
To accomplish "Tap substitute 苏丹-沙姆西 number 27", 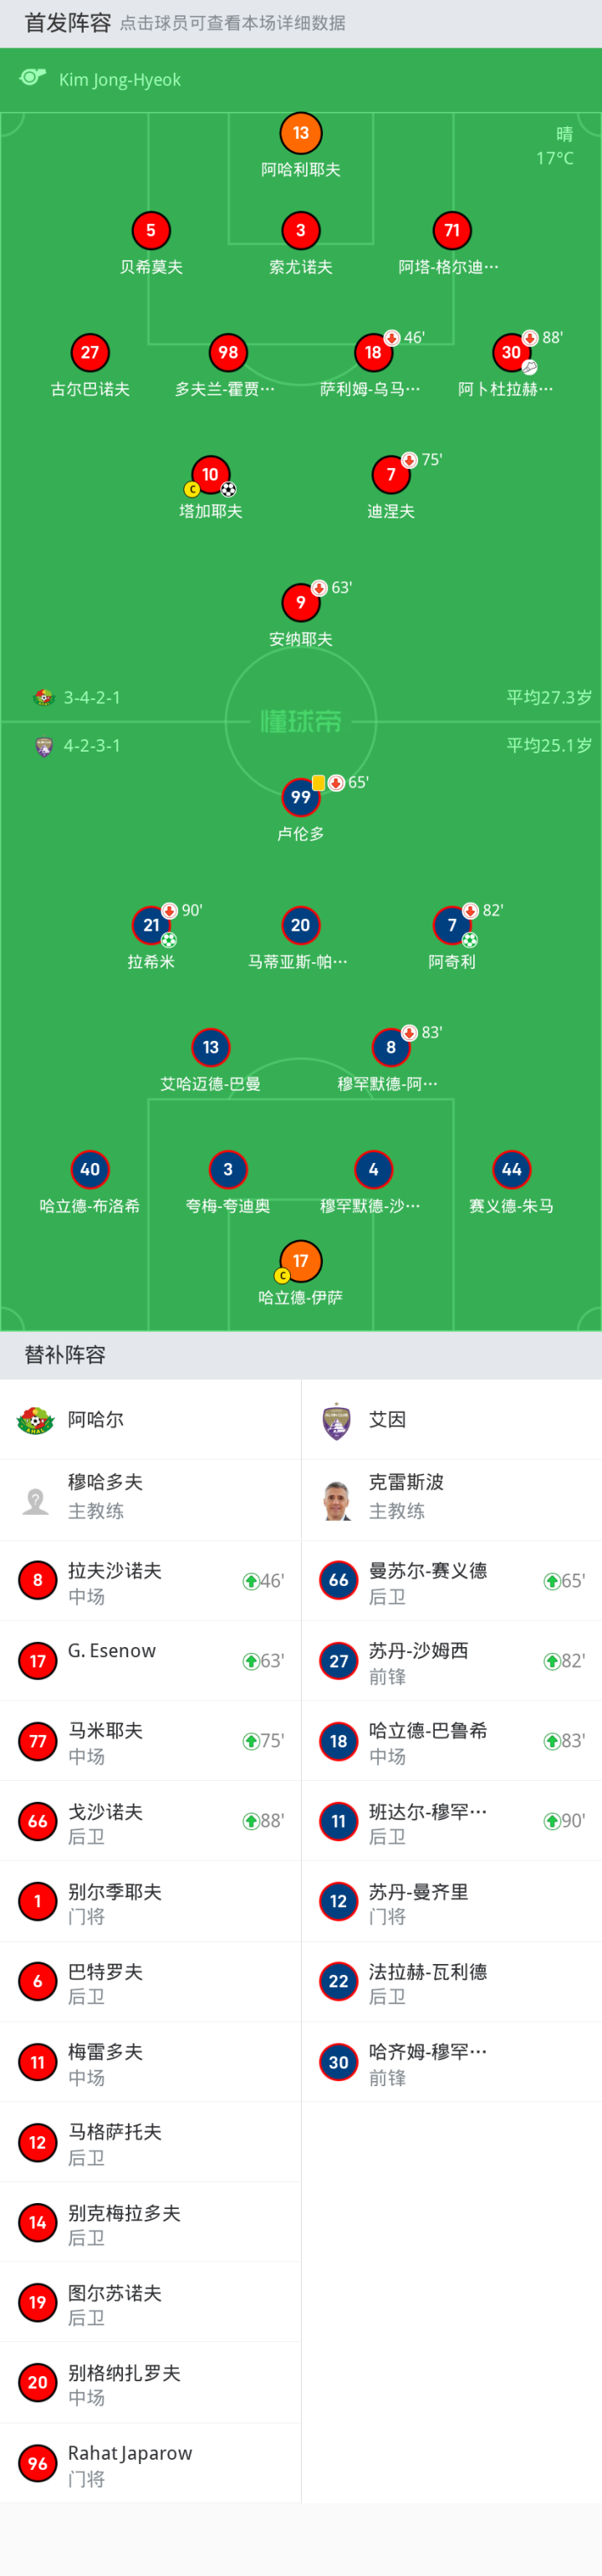I will pyautogui.click(x=452, y=1661).
